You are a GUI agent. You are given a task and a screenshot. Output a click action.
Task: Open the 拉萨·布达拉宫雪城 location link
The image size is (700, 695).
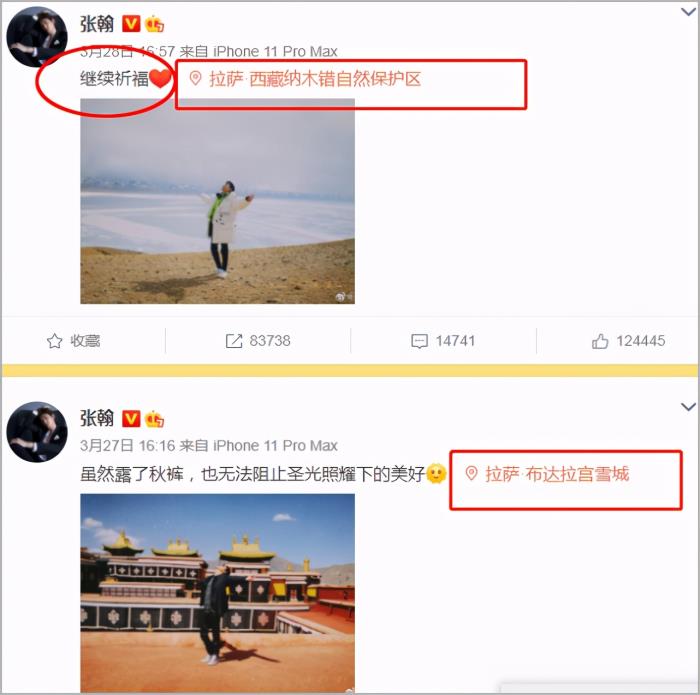click(557, 474)
